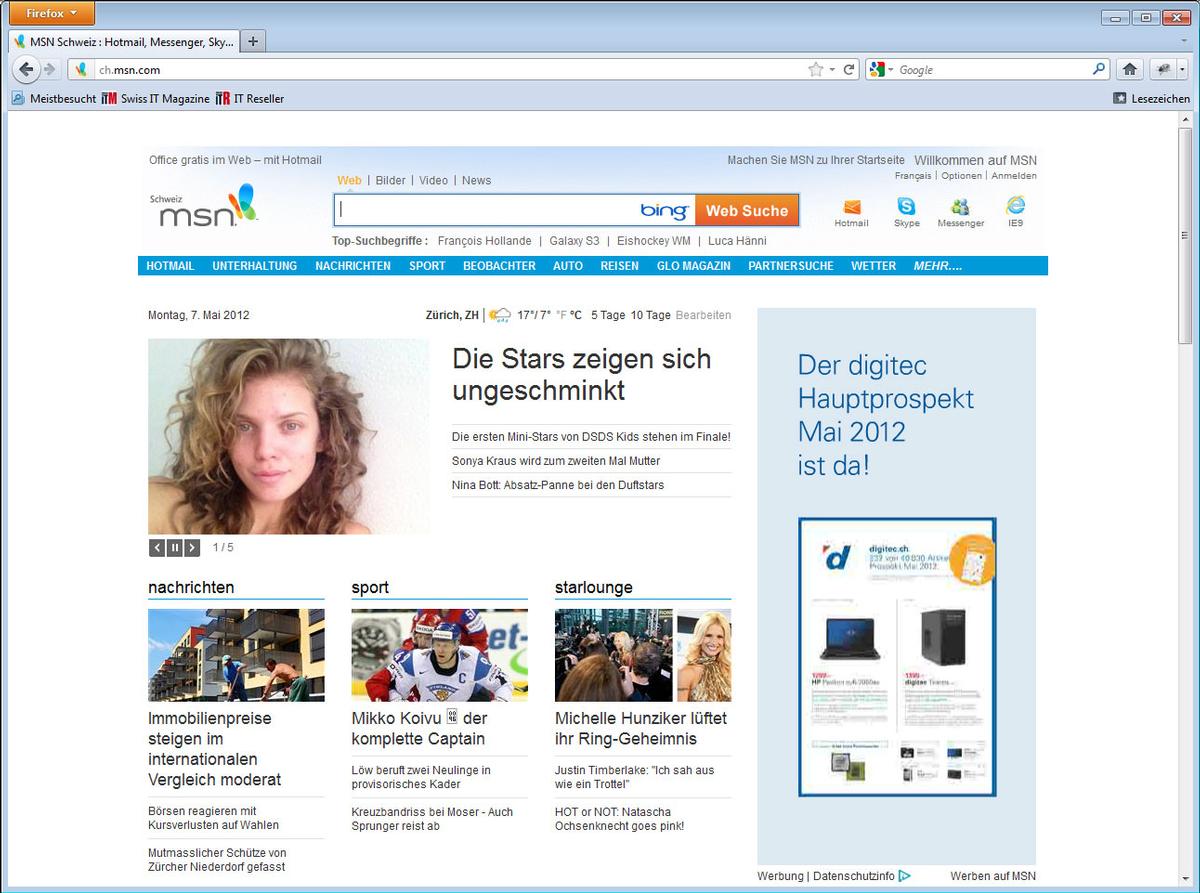Go back with the browser back arrow
Screen dimensions: 1200x893
pyautogui.click(x=26, y=69)
